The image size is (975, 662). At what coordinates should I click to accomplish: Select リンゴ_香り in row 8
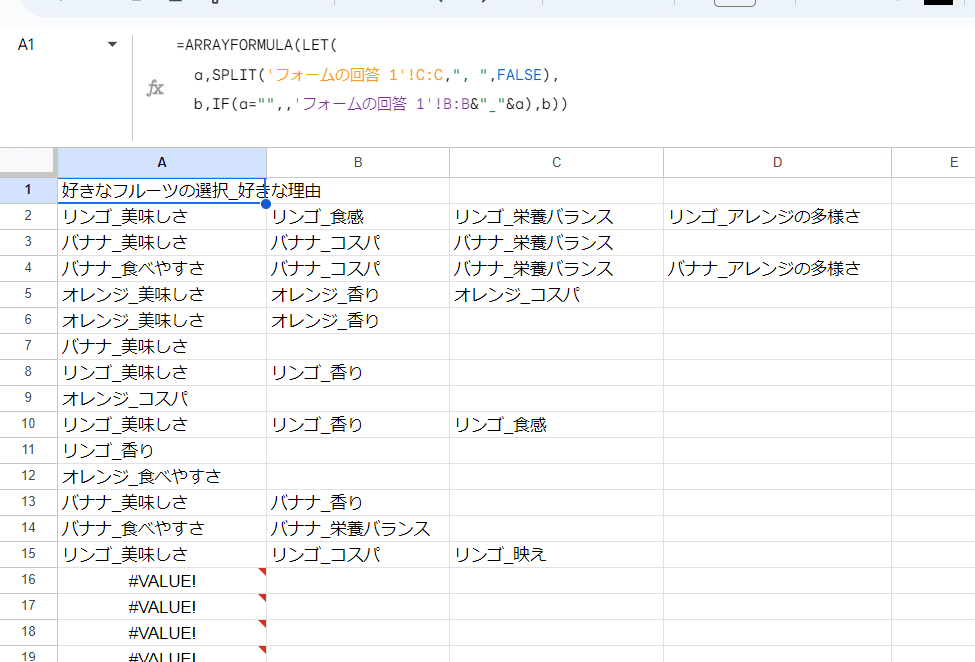(358, 372)
